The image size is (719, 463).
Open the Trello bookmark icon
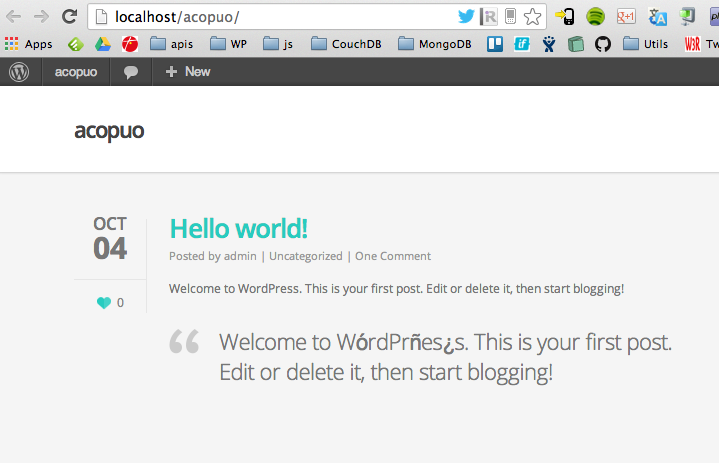tap(495, 44)
